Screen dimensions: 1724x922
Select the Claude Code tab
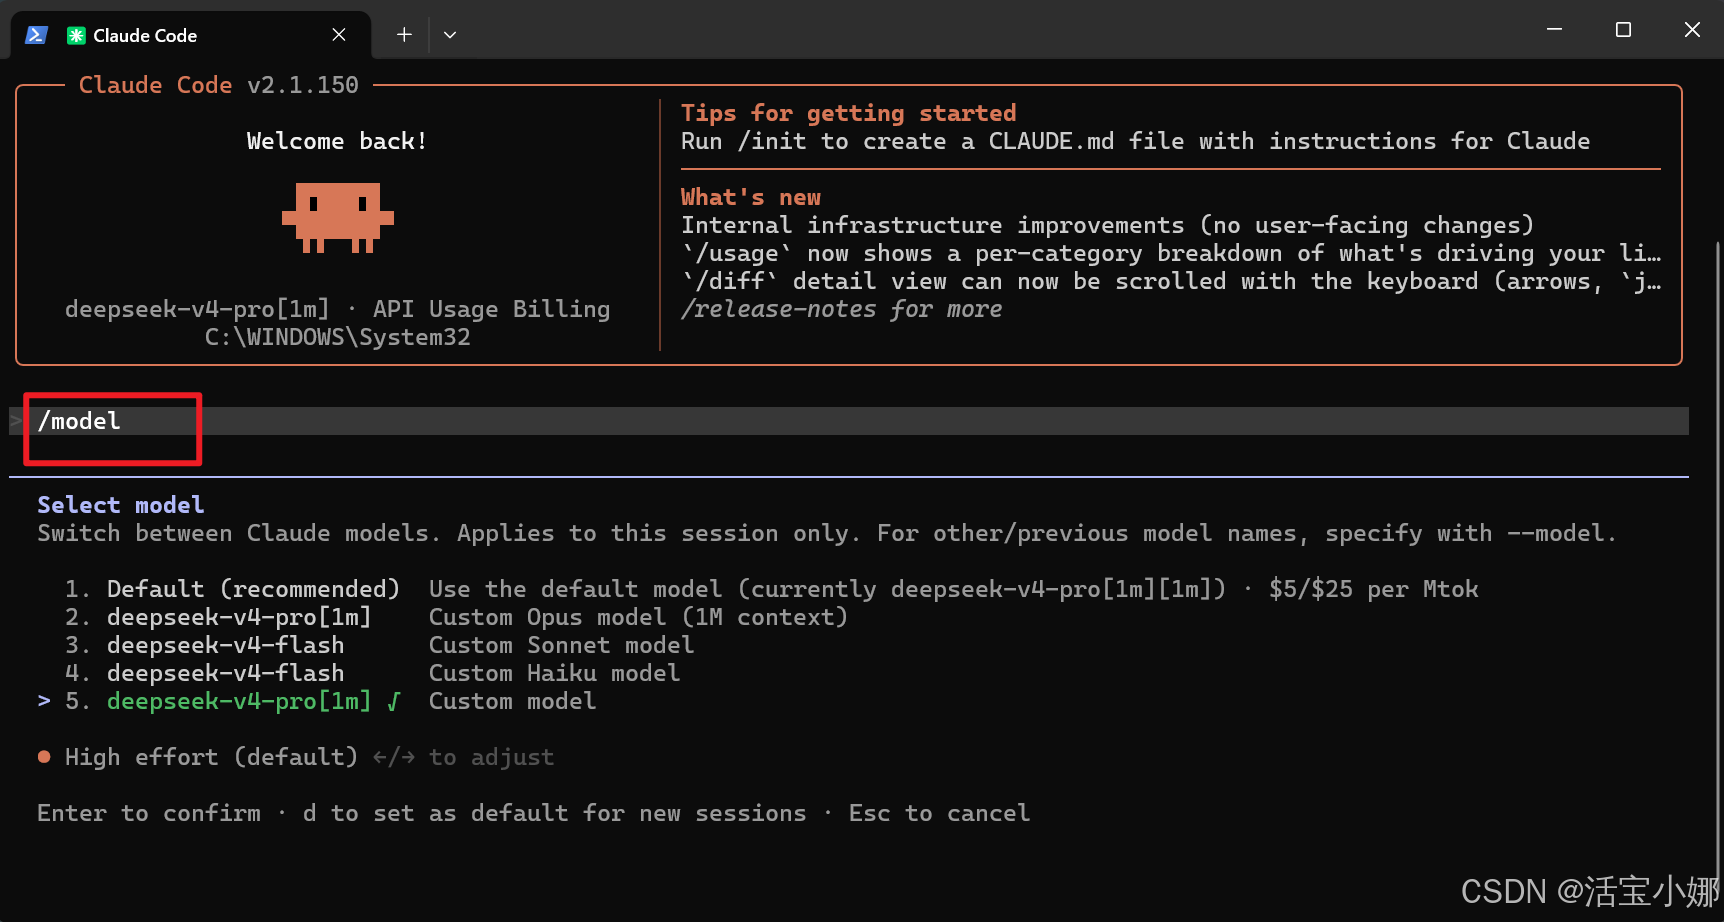point(190,35)
